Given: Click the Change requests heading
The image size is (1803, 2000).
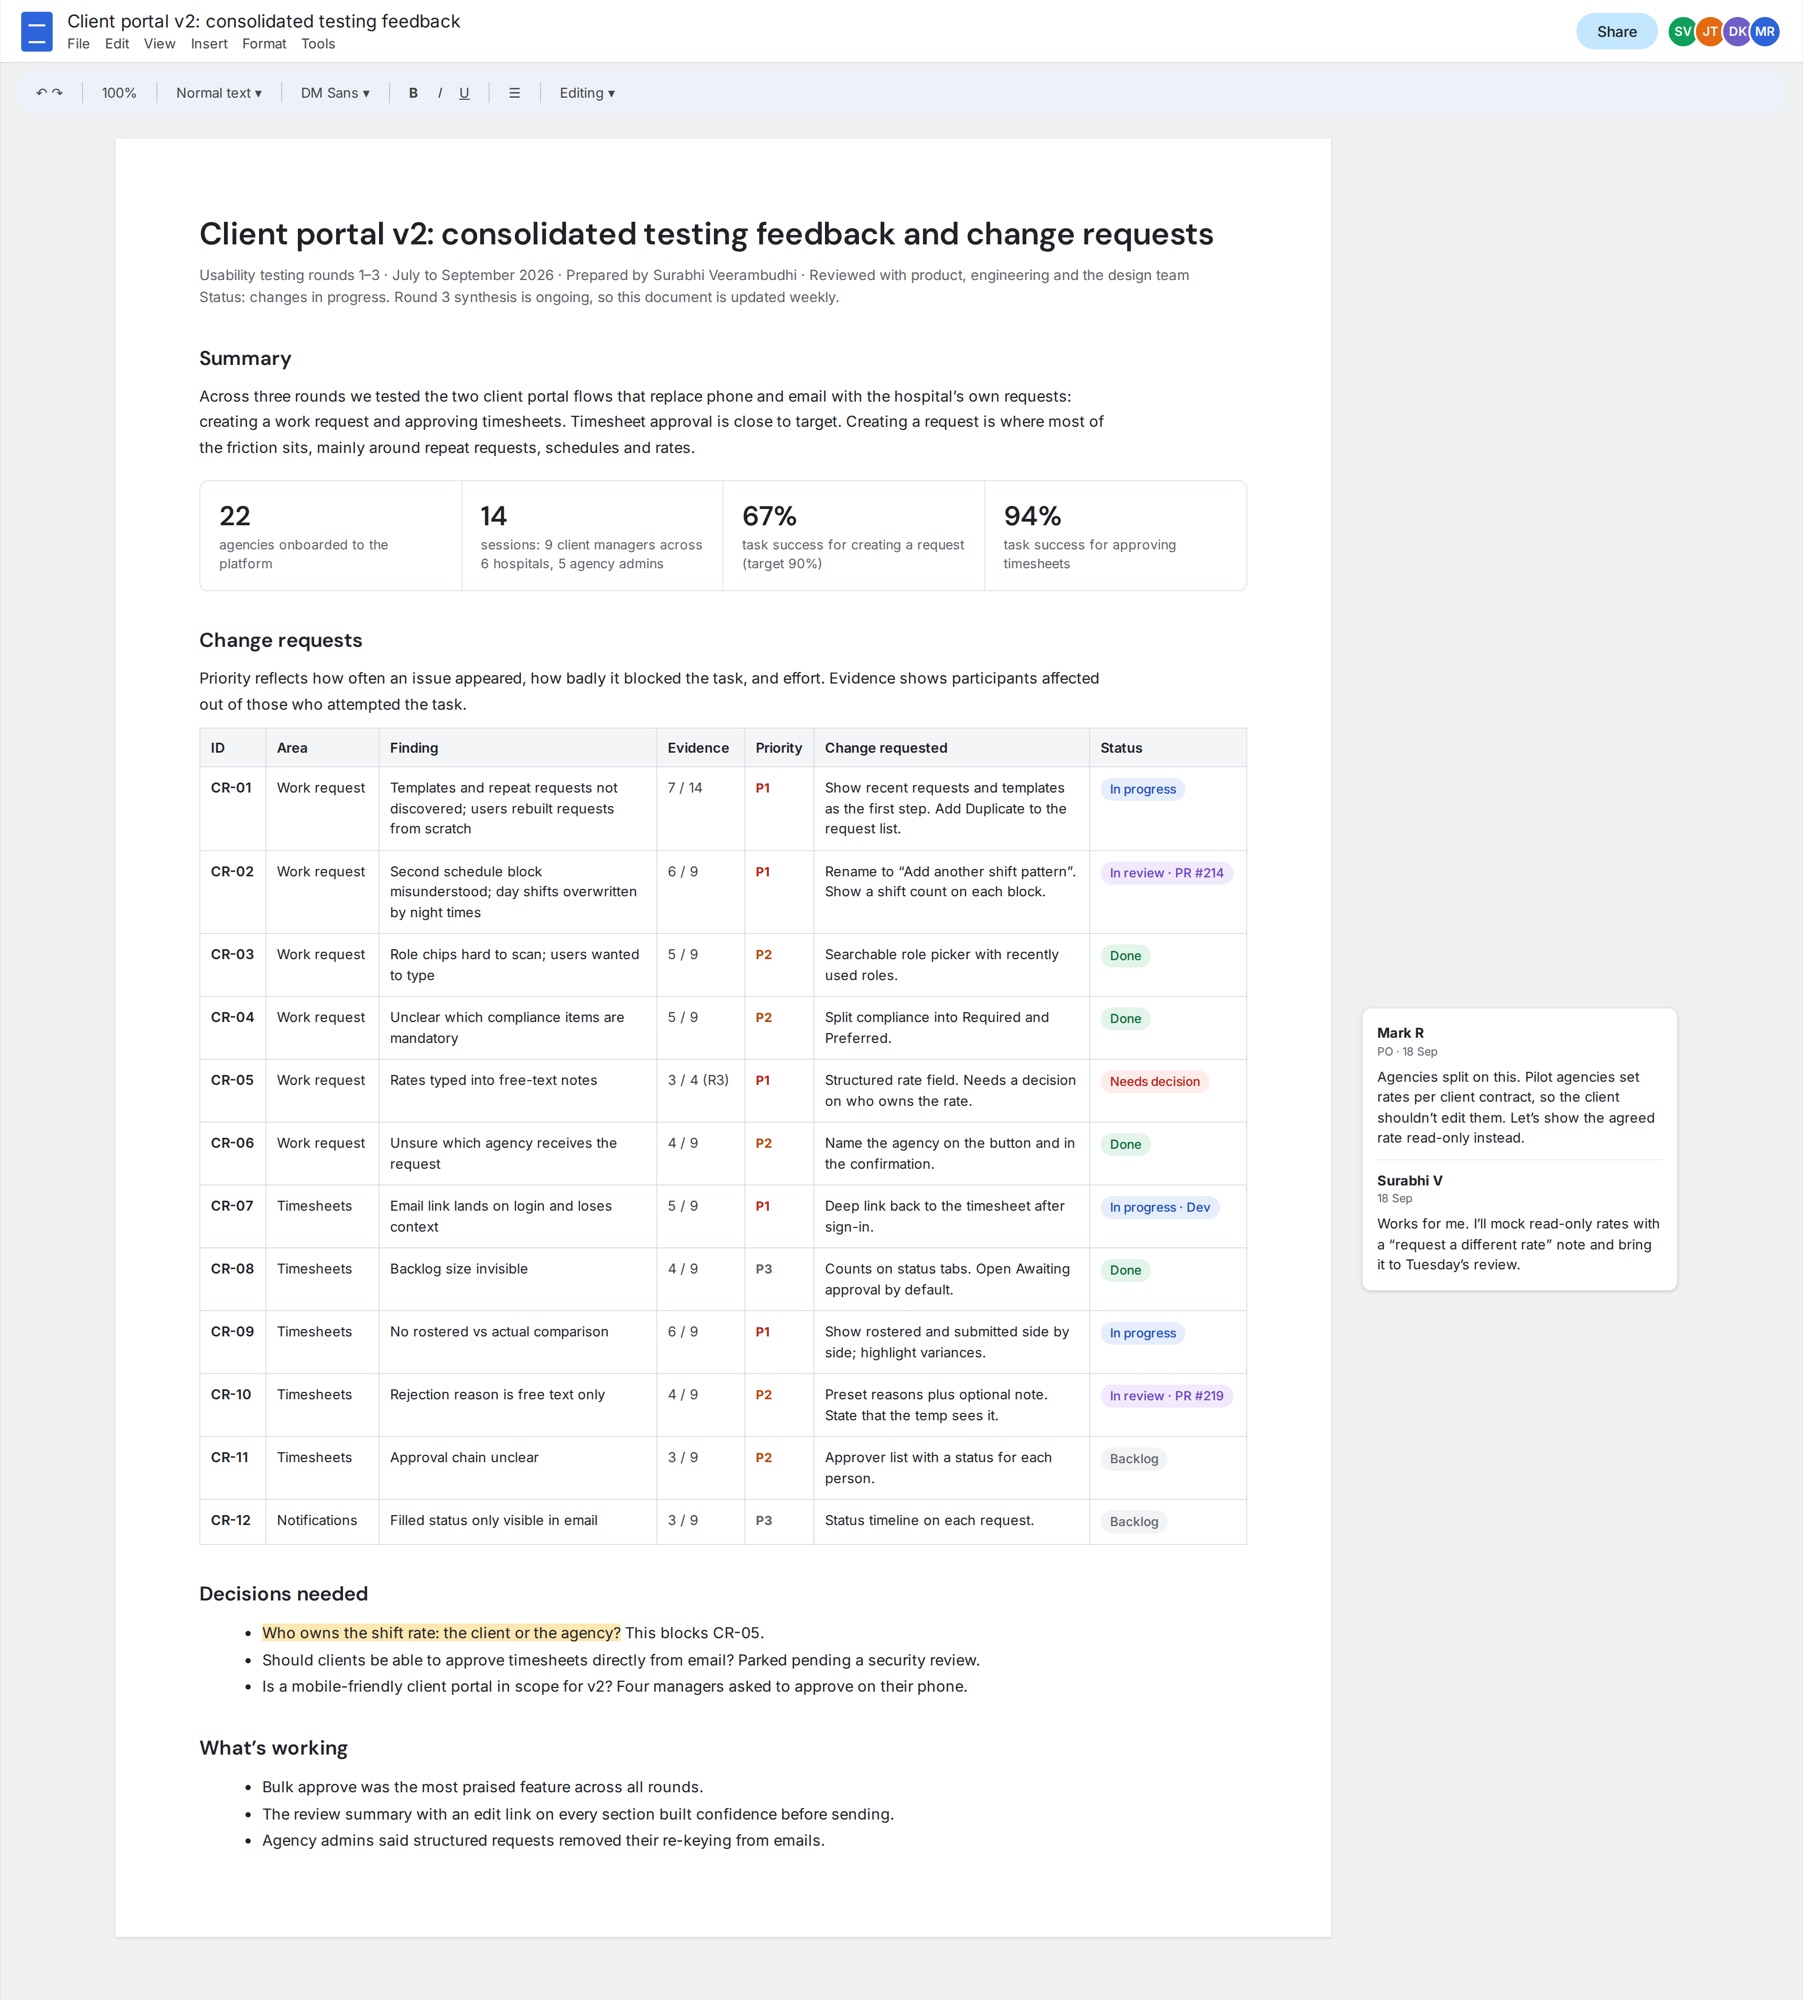Looking at the screenshot, I should pos(280,640).
